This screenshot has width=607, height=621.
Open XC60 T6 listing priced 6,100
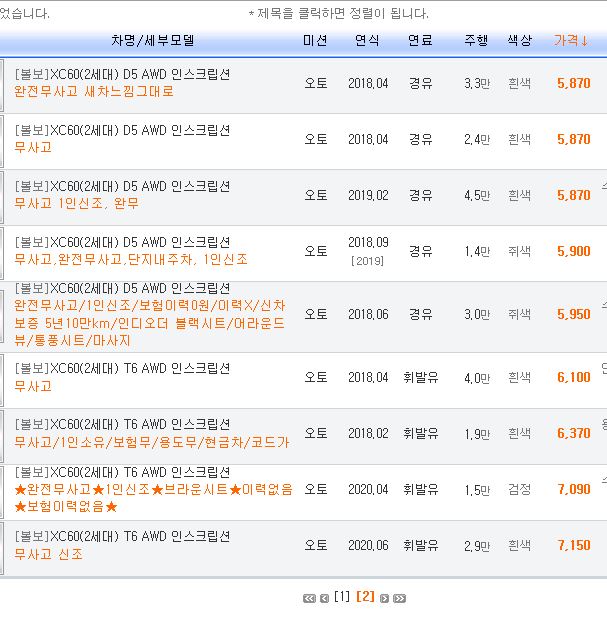pyautogui.click(x=122, y=368)
